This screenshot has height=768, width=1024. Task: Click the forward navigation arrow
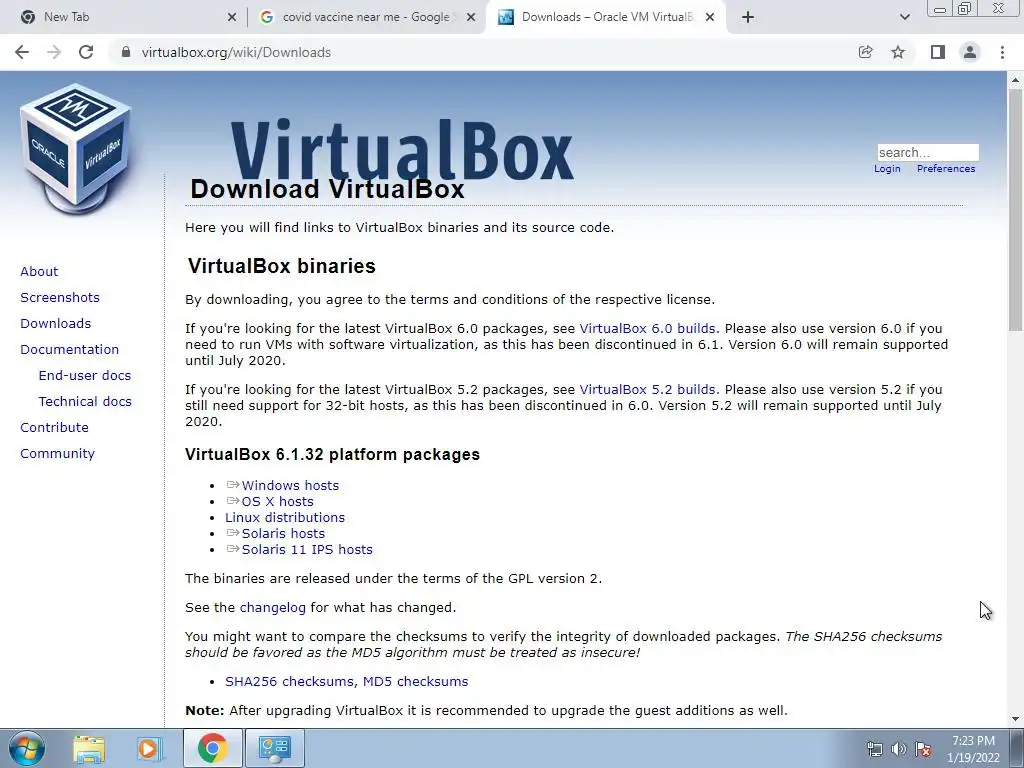tap(54, 52)
